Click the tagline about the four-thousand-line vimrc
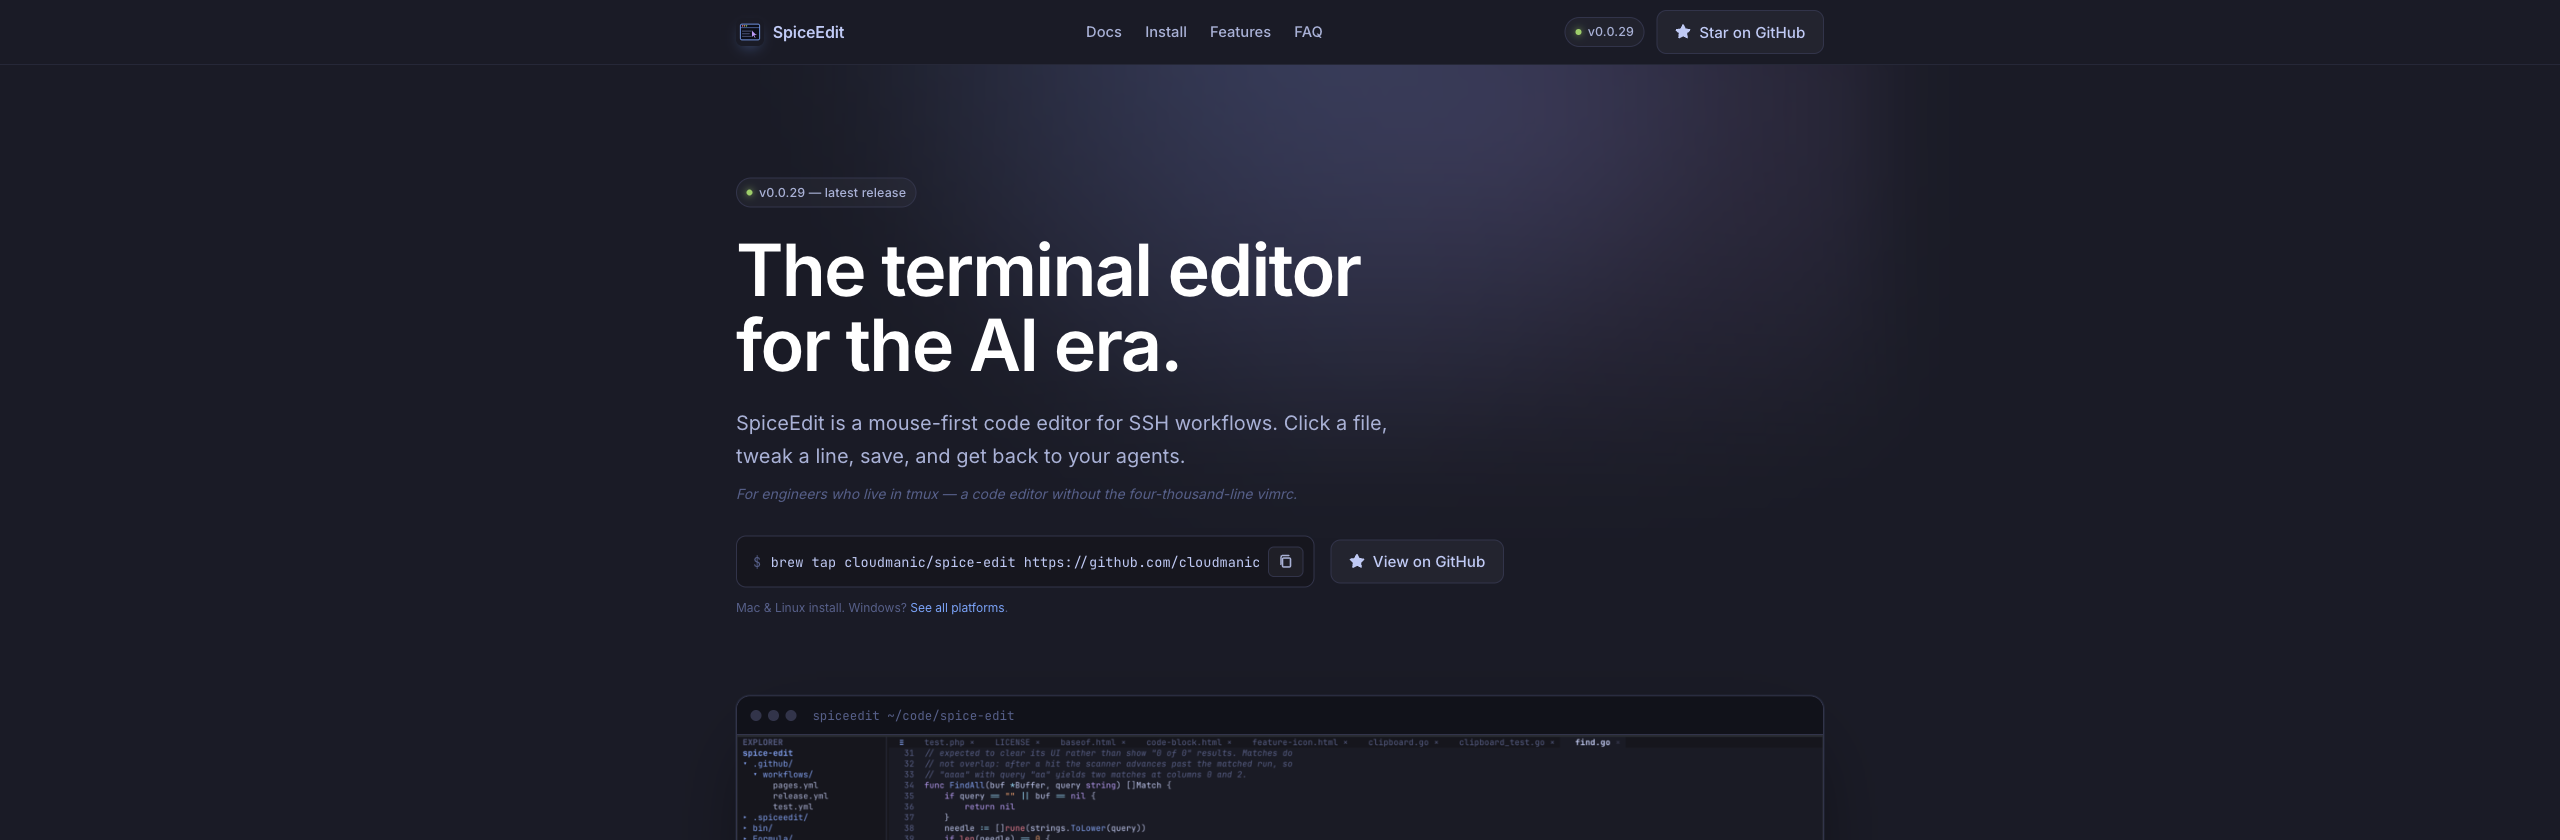This screenshot has height=840, width=2560. pyautogui.click(x=1016, y=494)
